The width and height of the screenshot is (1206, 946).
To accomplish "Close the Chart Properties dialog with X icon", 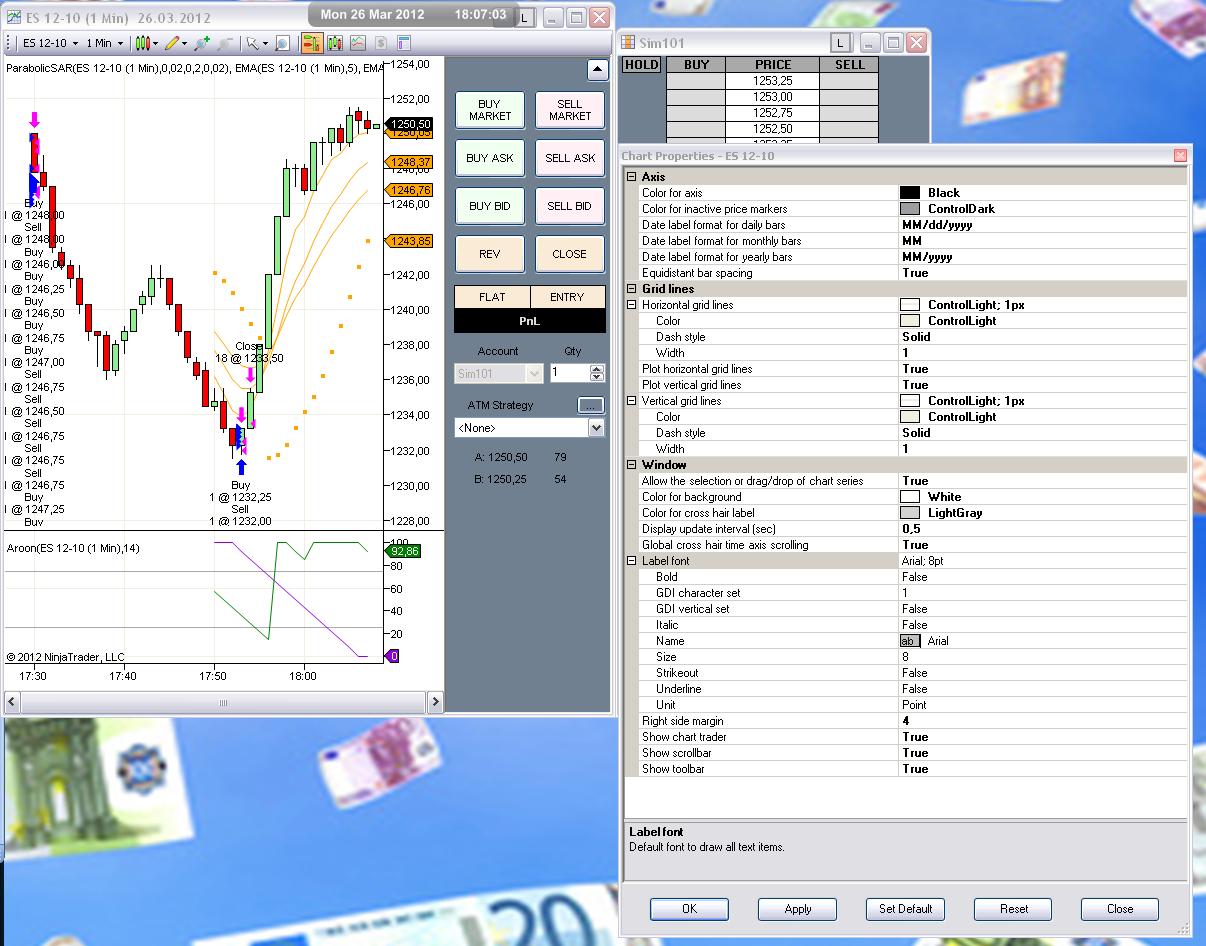I will click(x=1180, y=156).
